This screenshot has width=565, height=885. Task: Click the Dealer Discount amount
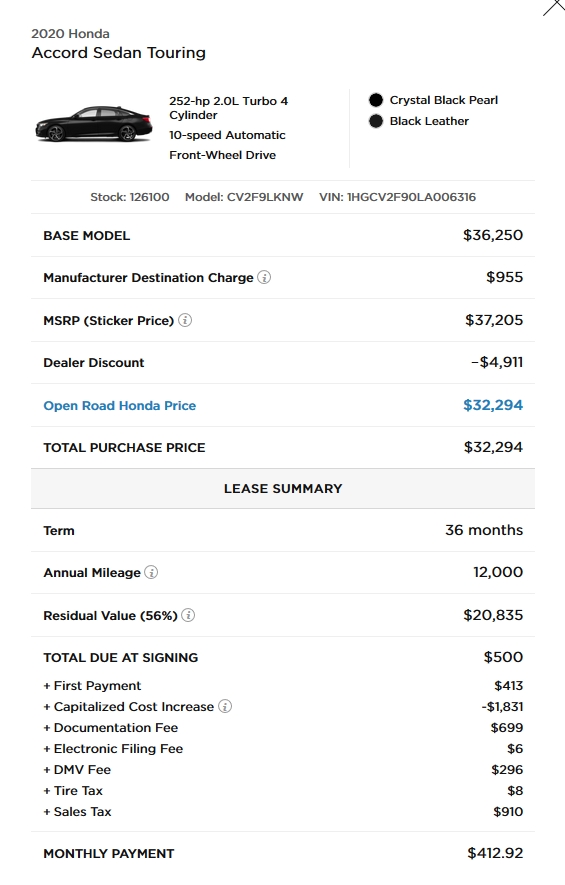[497, 362]
